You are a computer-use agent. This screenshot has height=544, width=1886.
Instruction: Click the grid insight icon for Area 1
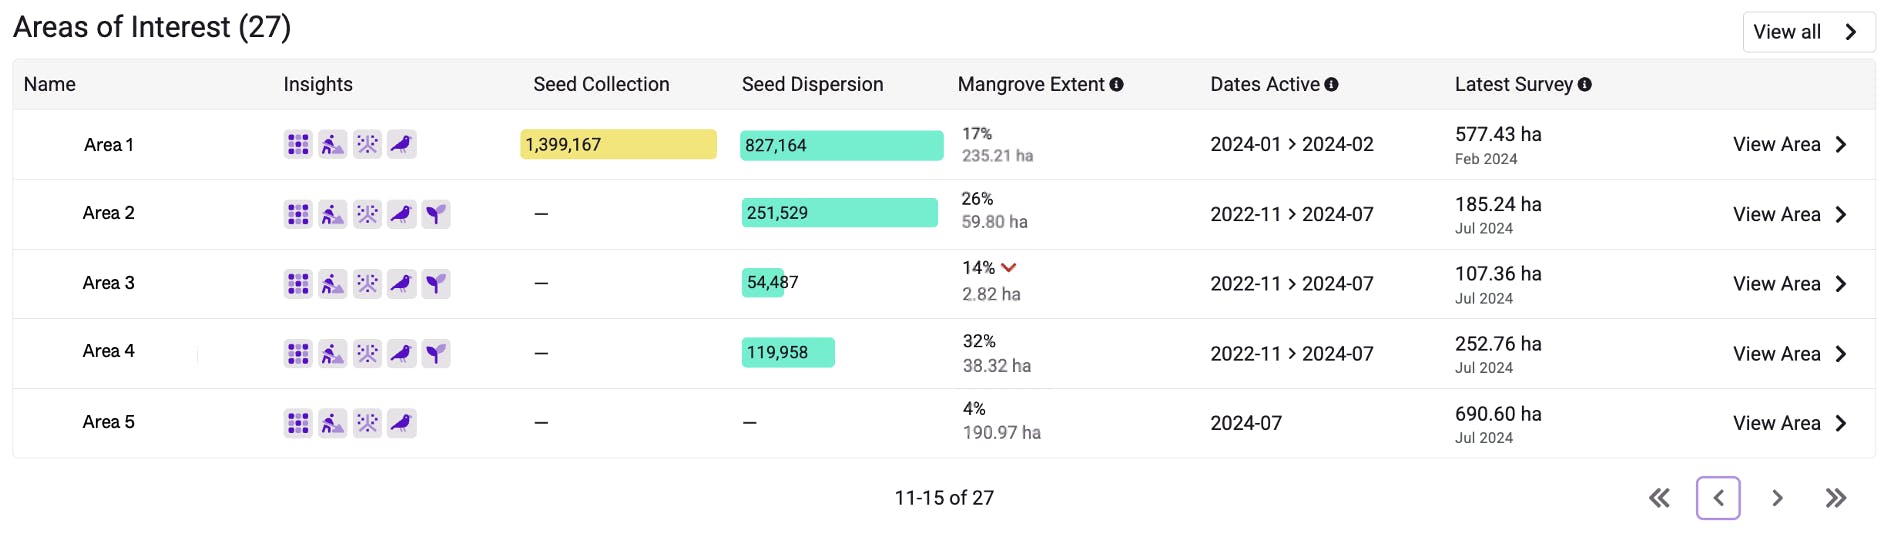(x=298, y=144)
